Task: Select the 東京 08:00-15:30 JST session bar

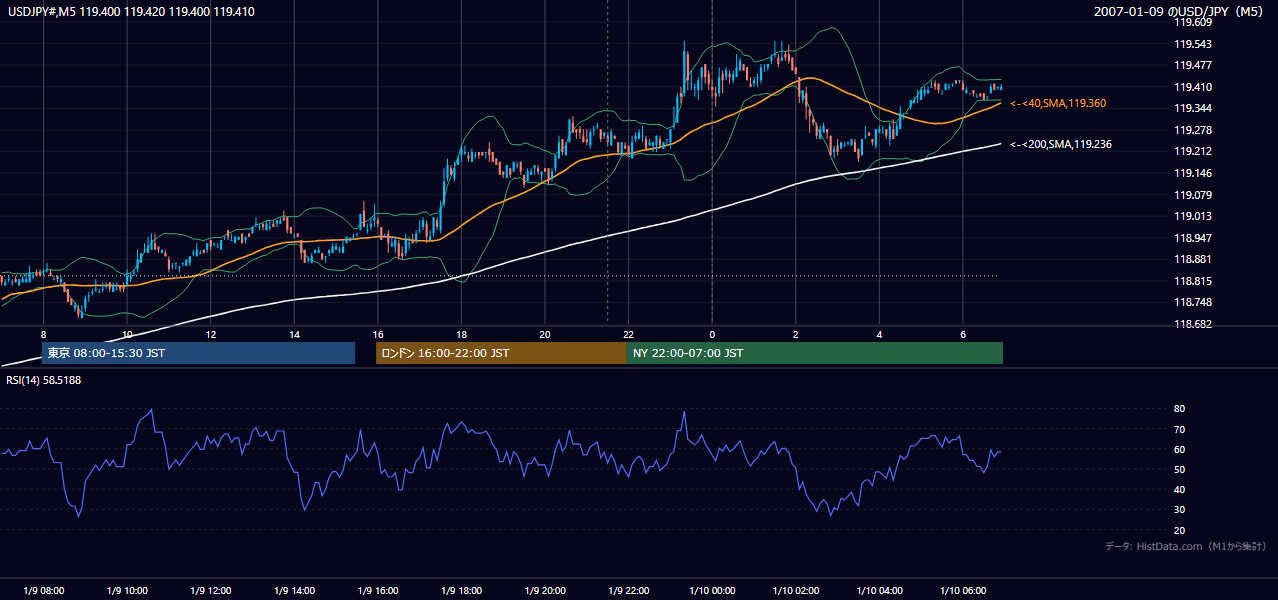Action: point(198,353)
